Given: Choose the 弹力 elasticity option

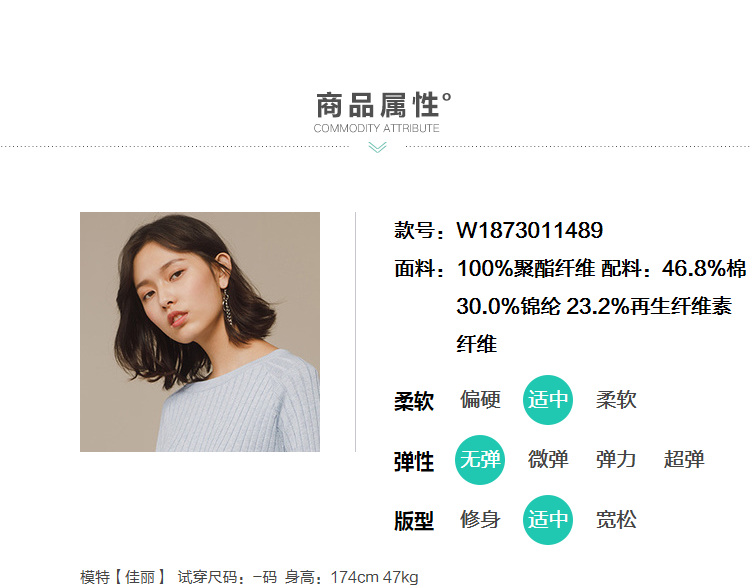Looking at the screenshot, I should pos(616,460).
